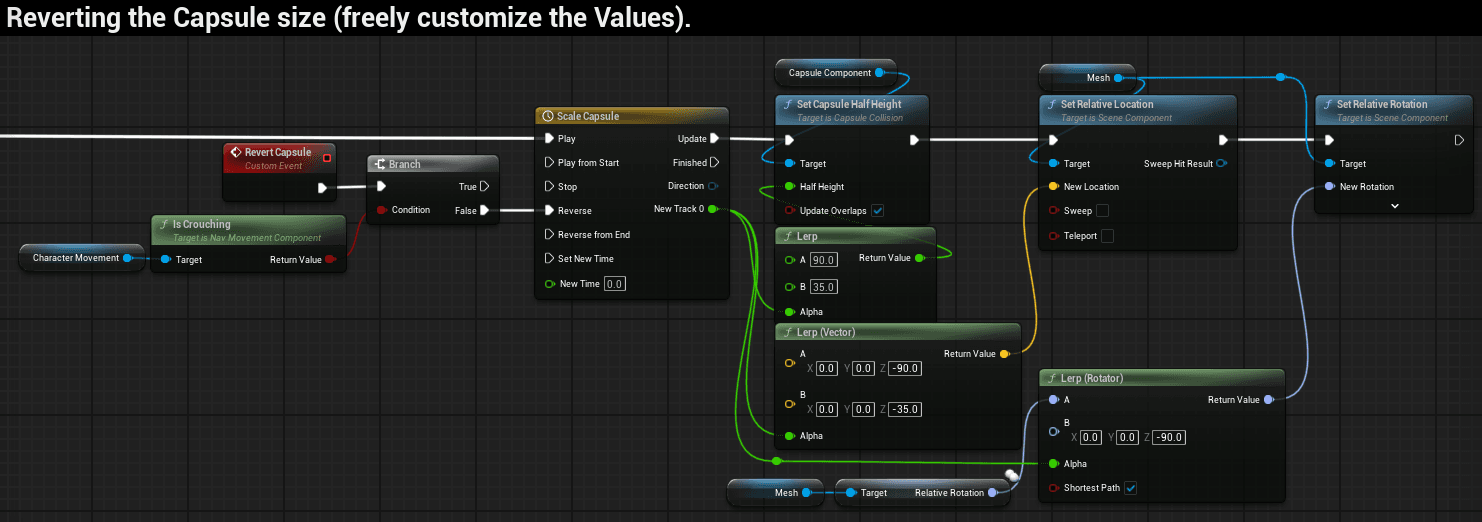The image size is (1482, 522).
Task: Click the Branch False output pin
Action: [x=485, y=210]
